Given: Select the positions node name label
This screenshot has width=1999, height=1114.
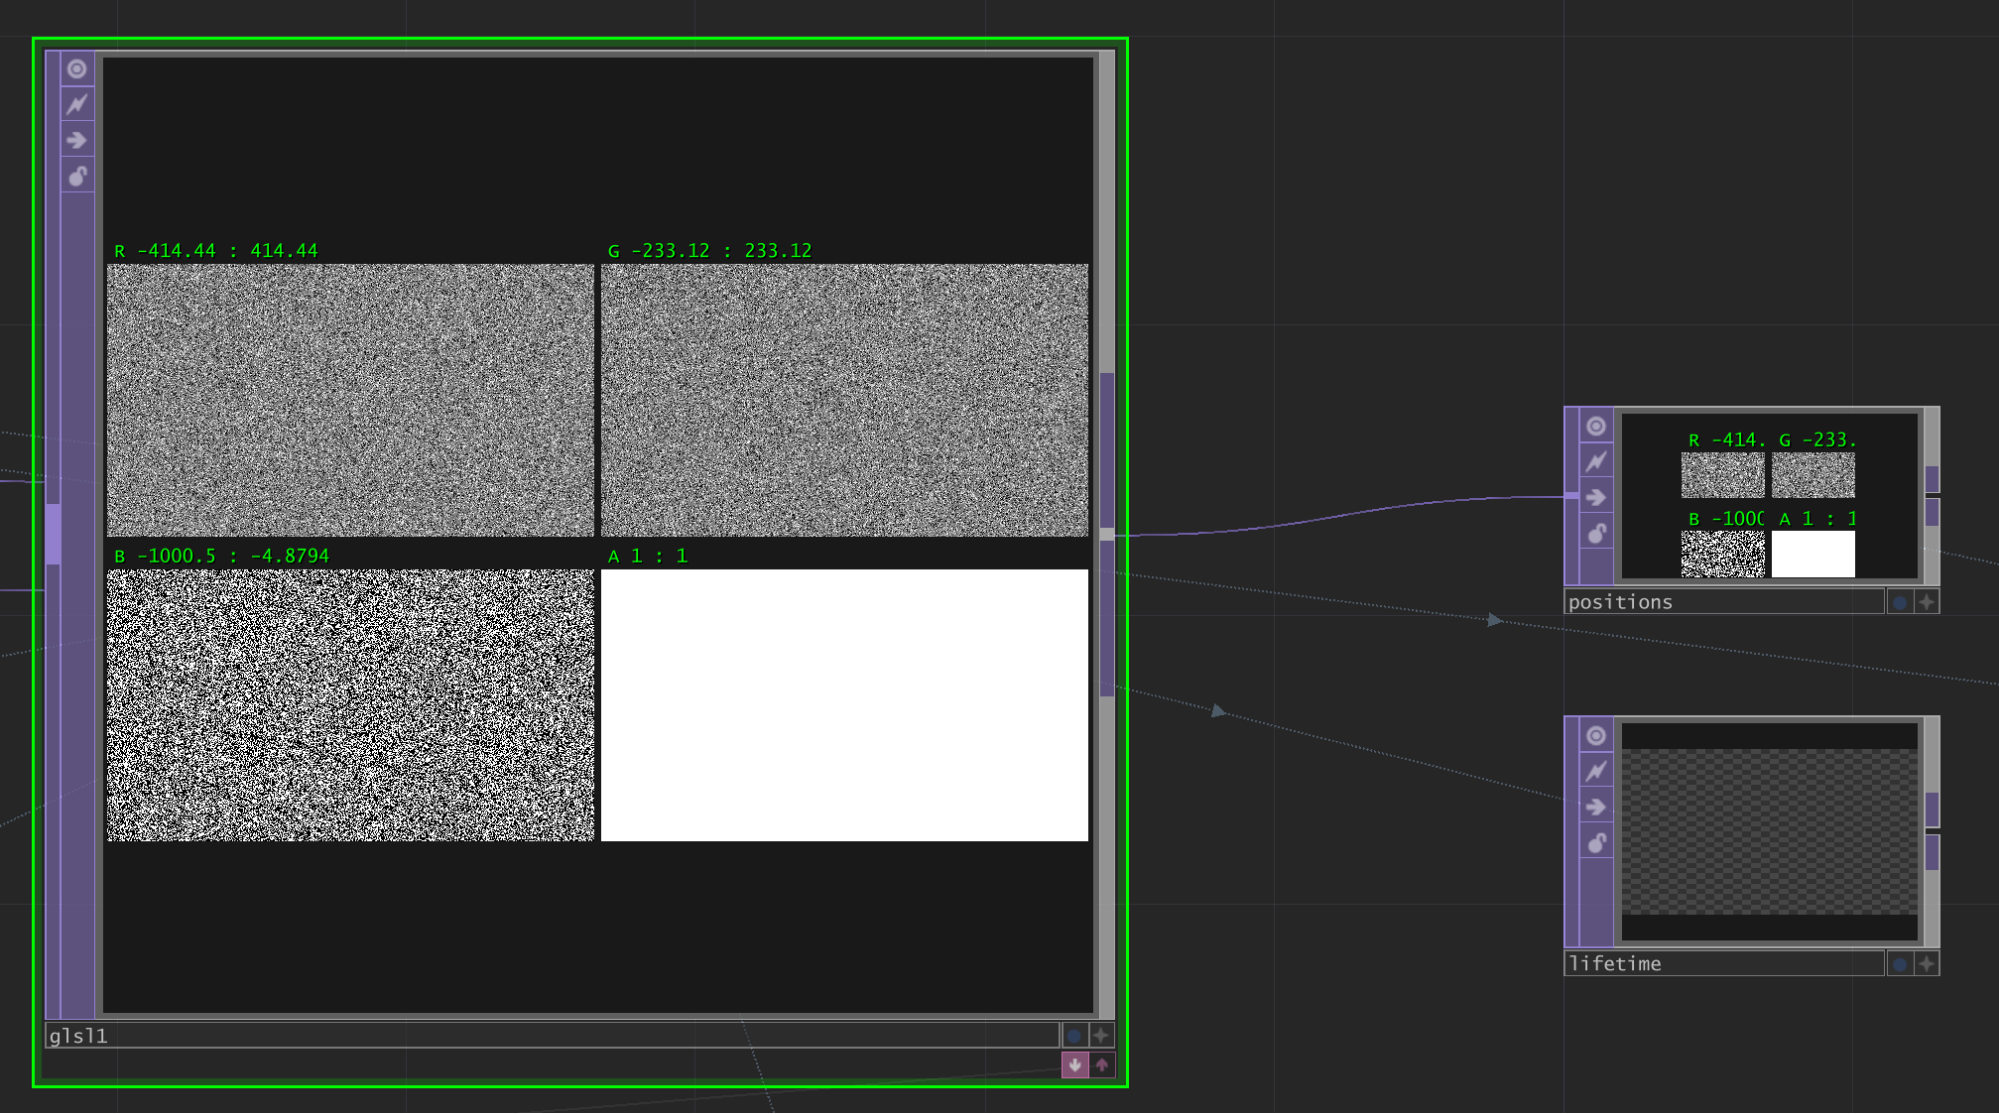Looking at the screenshot, I should click(1724, 602).
